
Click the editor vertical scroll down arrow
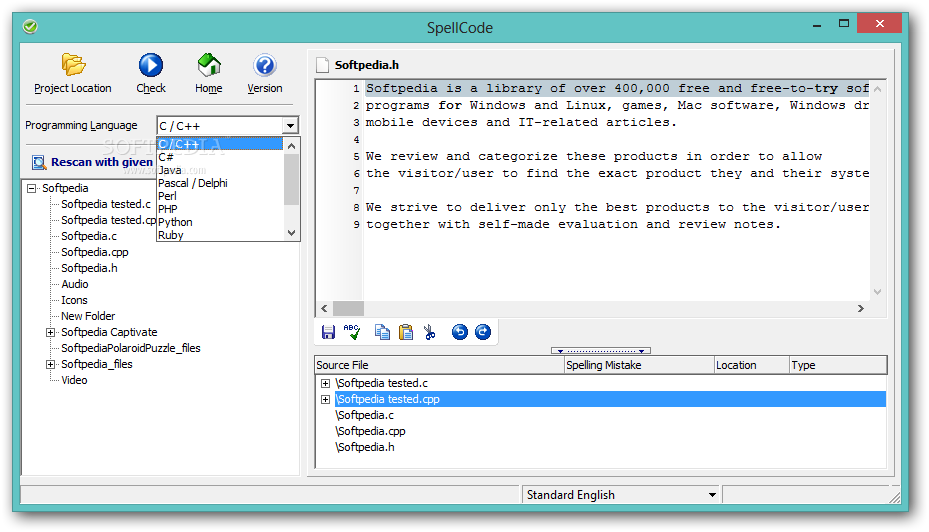877,291
